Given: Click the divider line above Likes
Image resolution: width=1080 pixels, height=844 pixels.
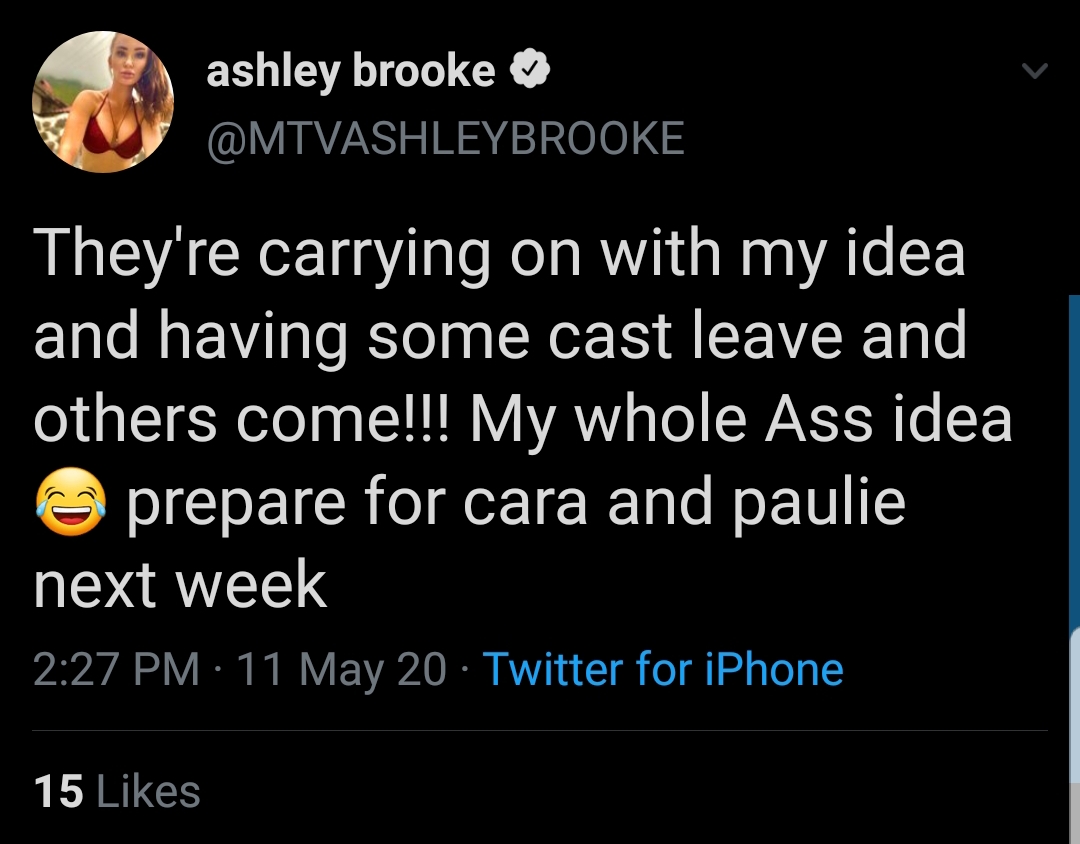Looking at the screenshot, I should coord(540,730).
